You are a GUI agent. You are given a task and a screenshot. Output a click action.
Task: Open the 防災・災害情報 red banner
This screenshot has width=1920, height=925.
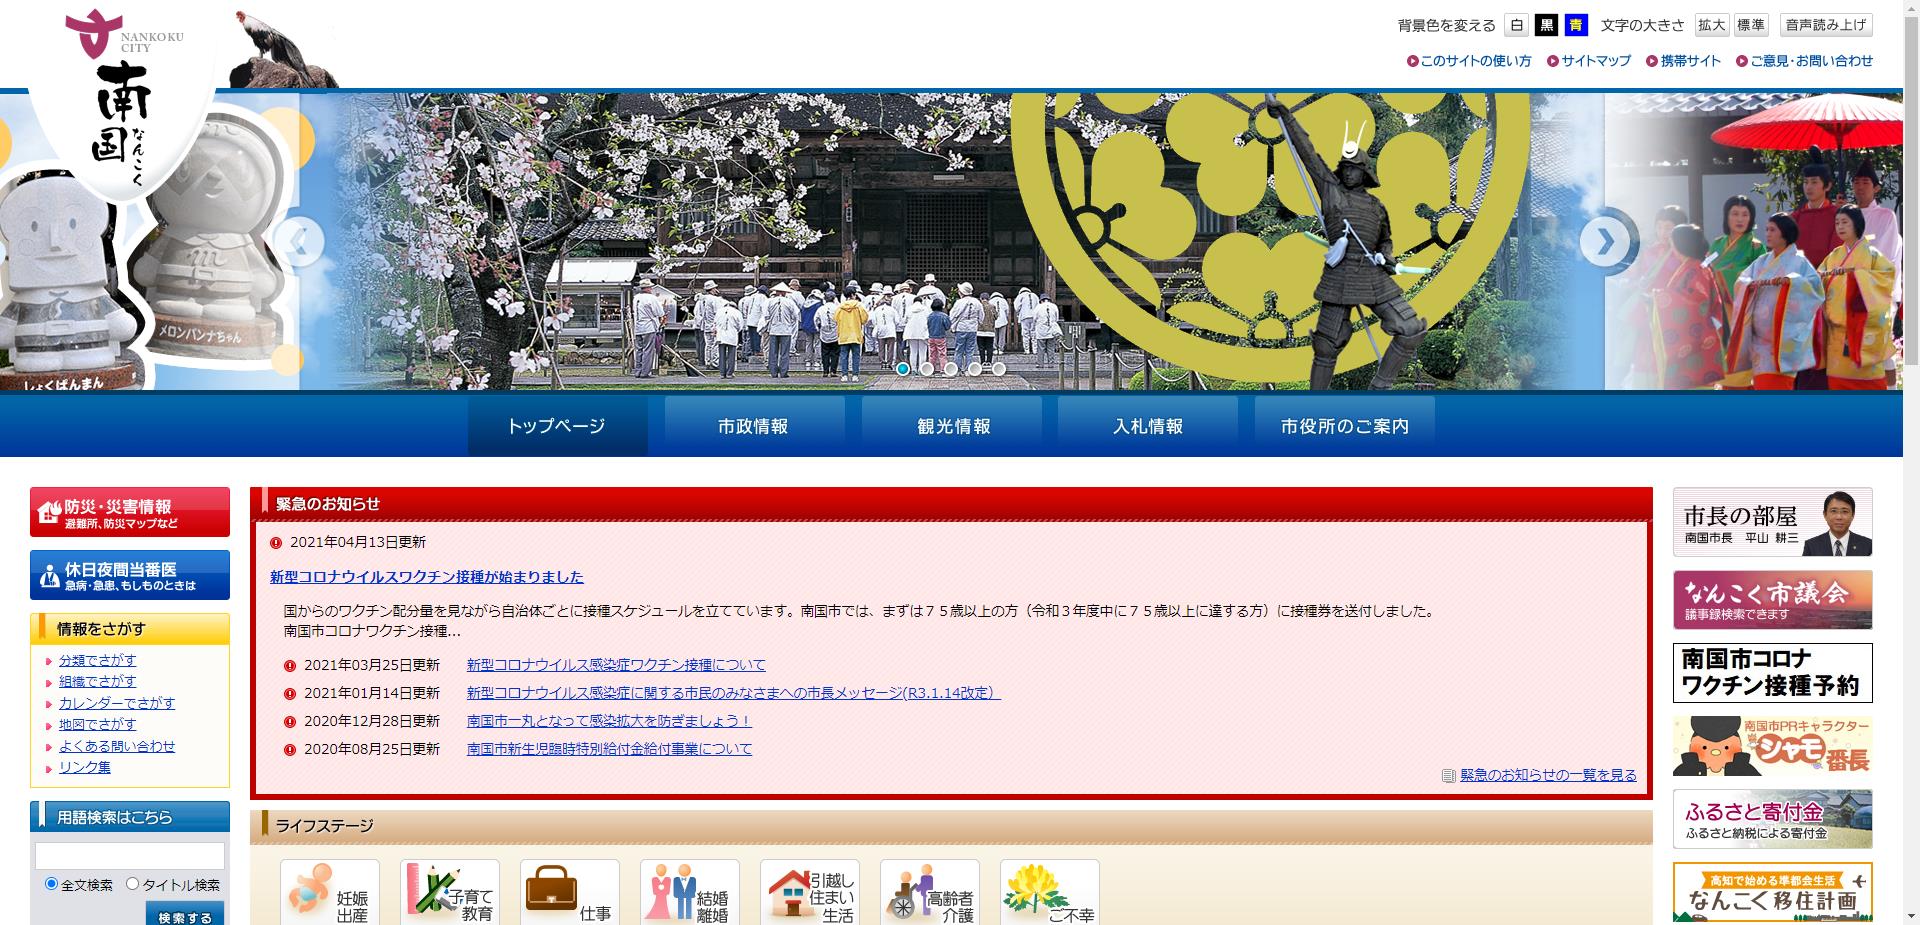130,512
